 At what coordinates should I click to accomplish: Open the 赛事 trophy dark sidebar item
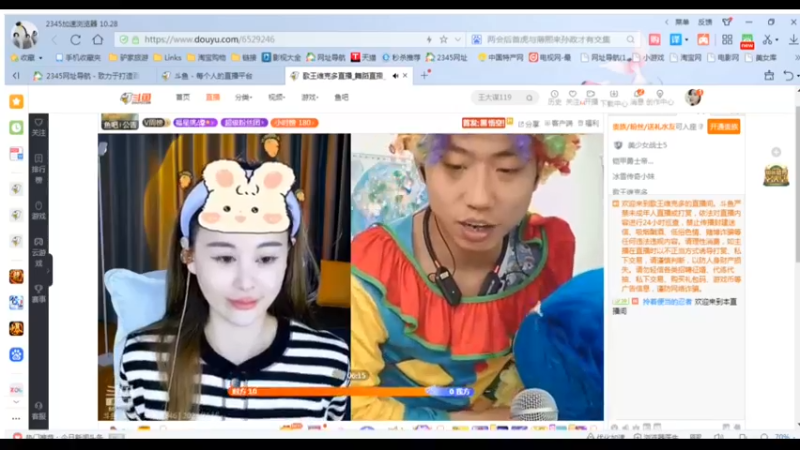click(x=39, y=294)
